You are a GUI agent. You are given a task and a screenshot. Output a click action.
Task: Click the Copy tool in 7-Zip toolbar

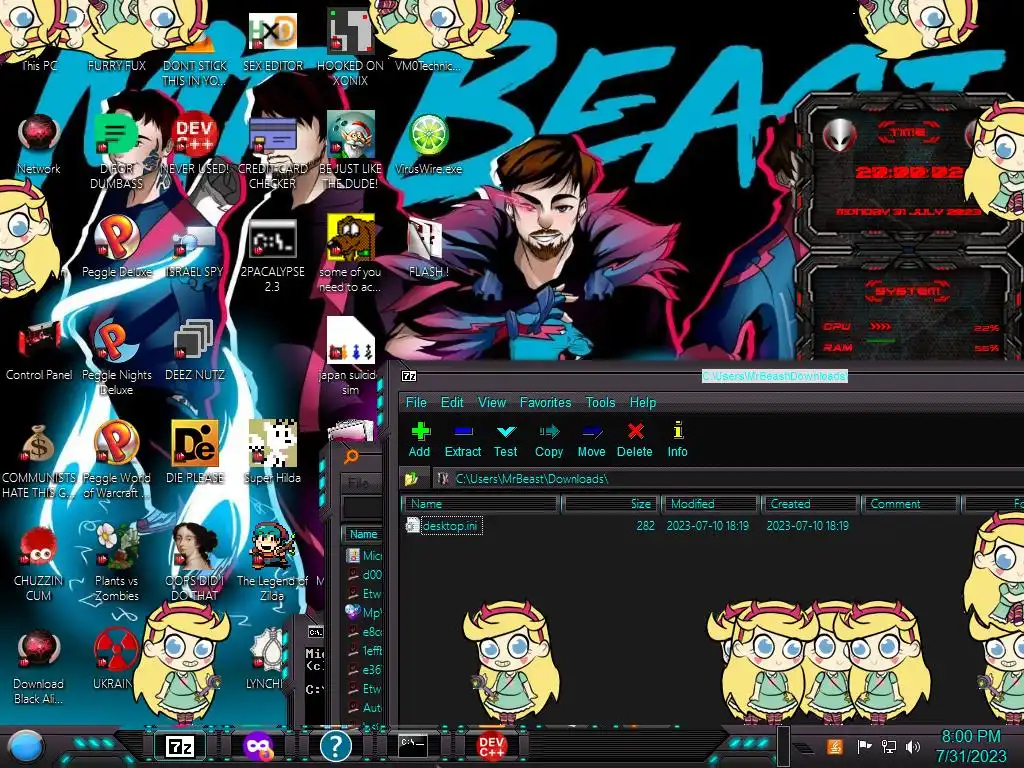click(x=549, y=440)
